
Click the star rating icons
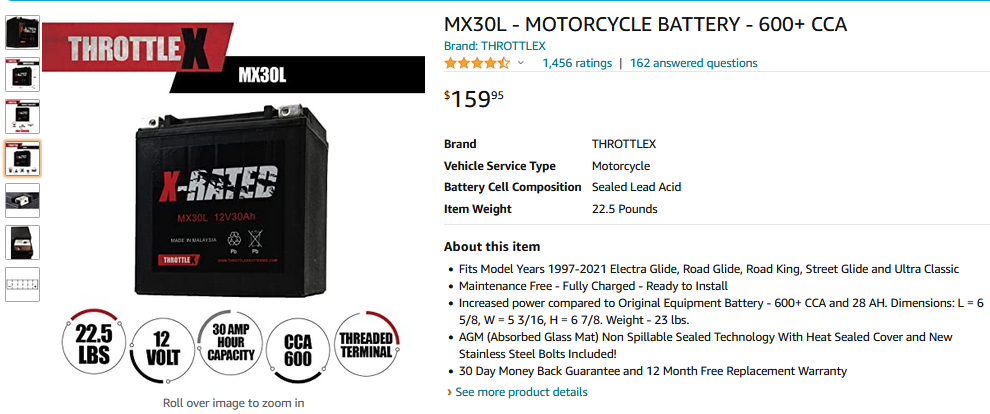[x=477, y=63]
